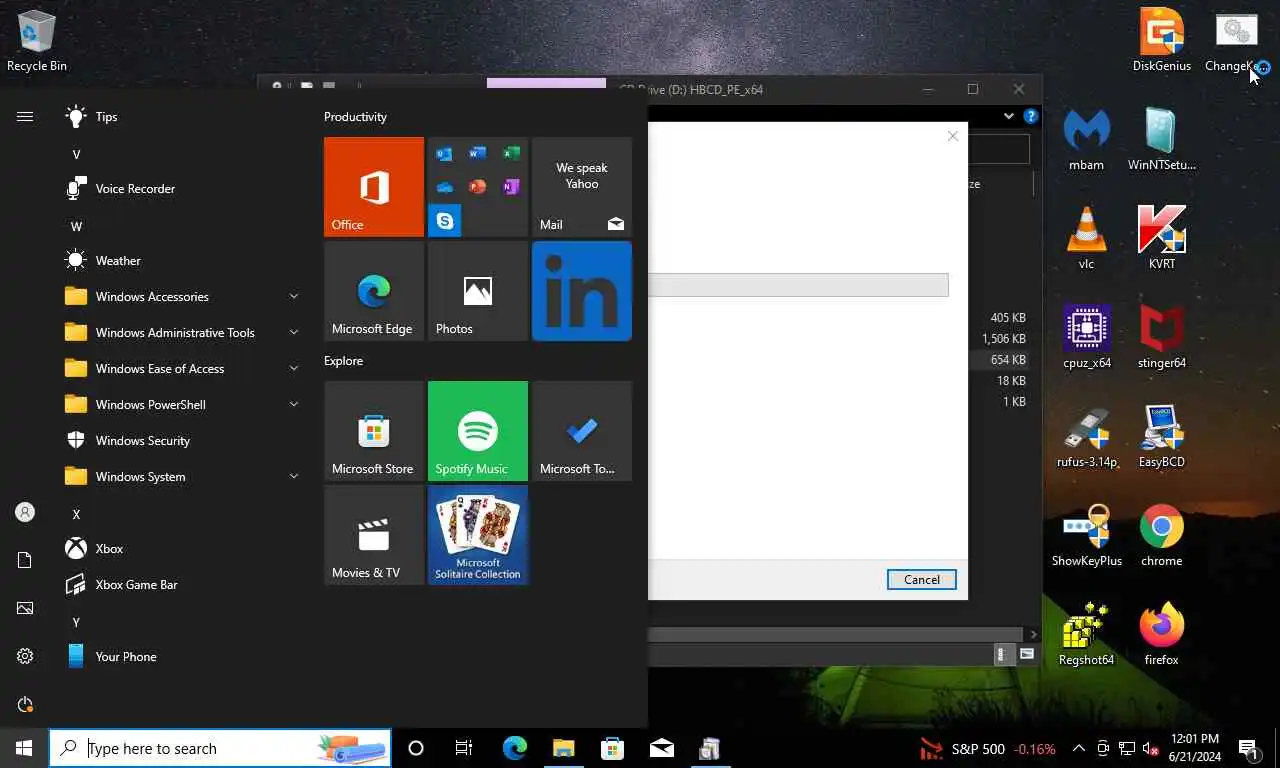Open the Office tile
This screenshot has height=768, width=1280.
[374, 187]
